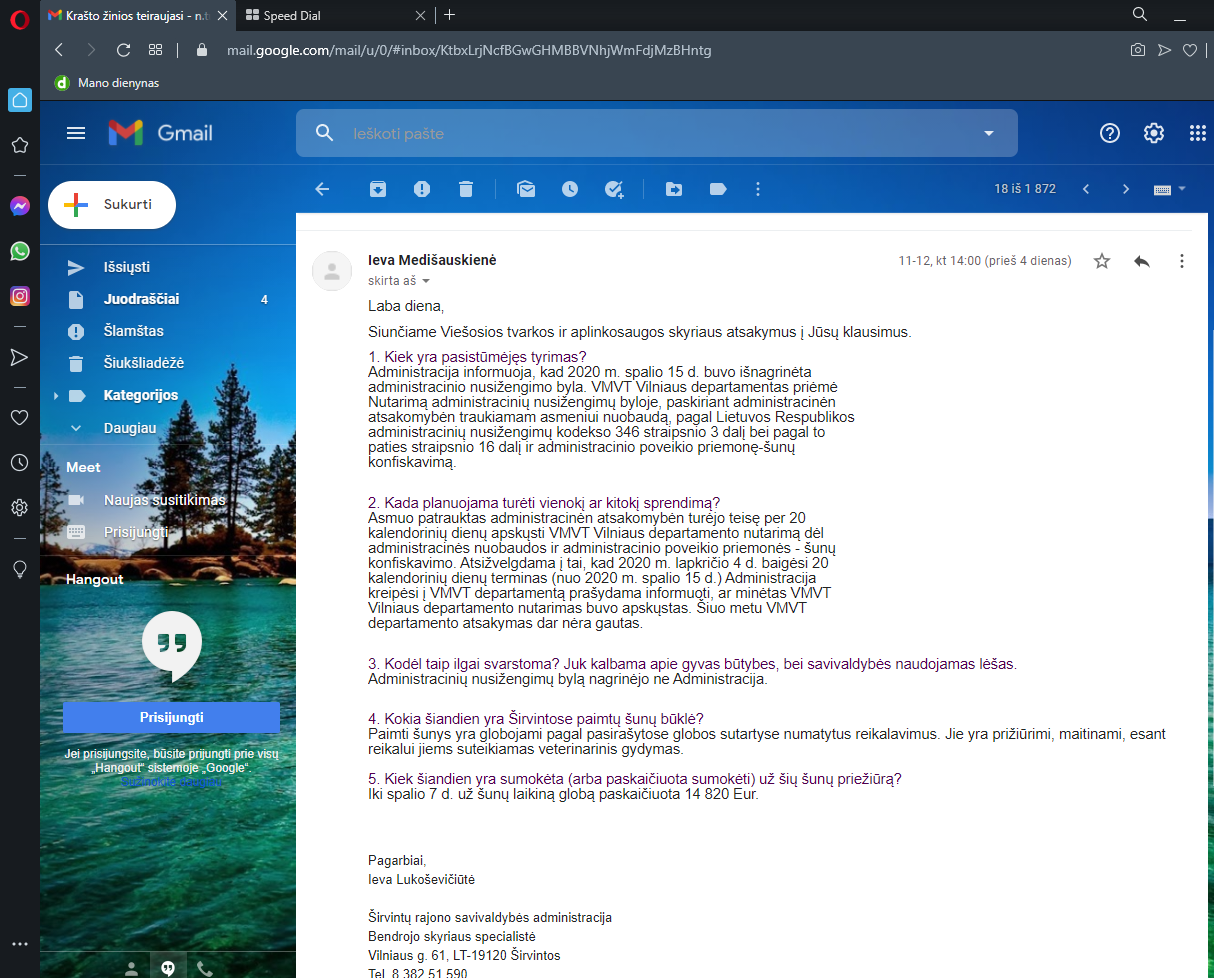1214x978 pixels.
Task: Delete the email using the trash icon
Action: coord(466,189)
